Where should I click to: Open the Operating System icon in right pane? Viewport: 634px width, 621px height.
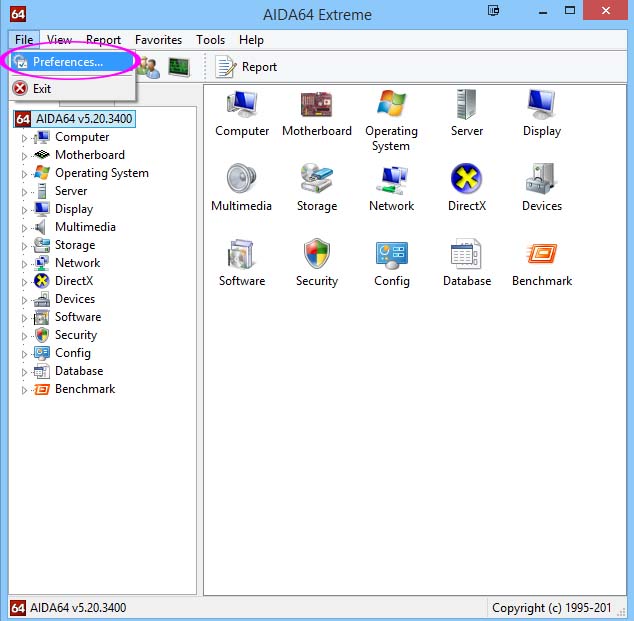[x=391, y=103]
